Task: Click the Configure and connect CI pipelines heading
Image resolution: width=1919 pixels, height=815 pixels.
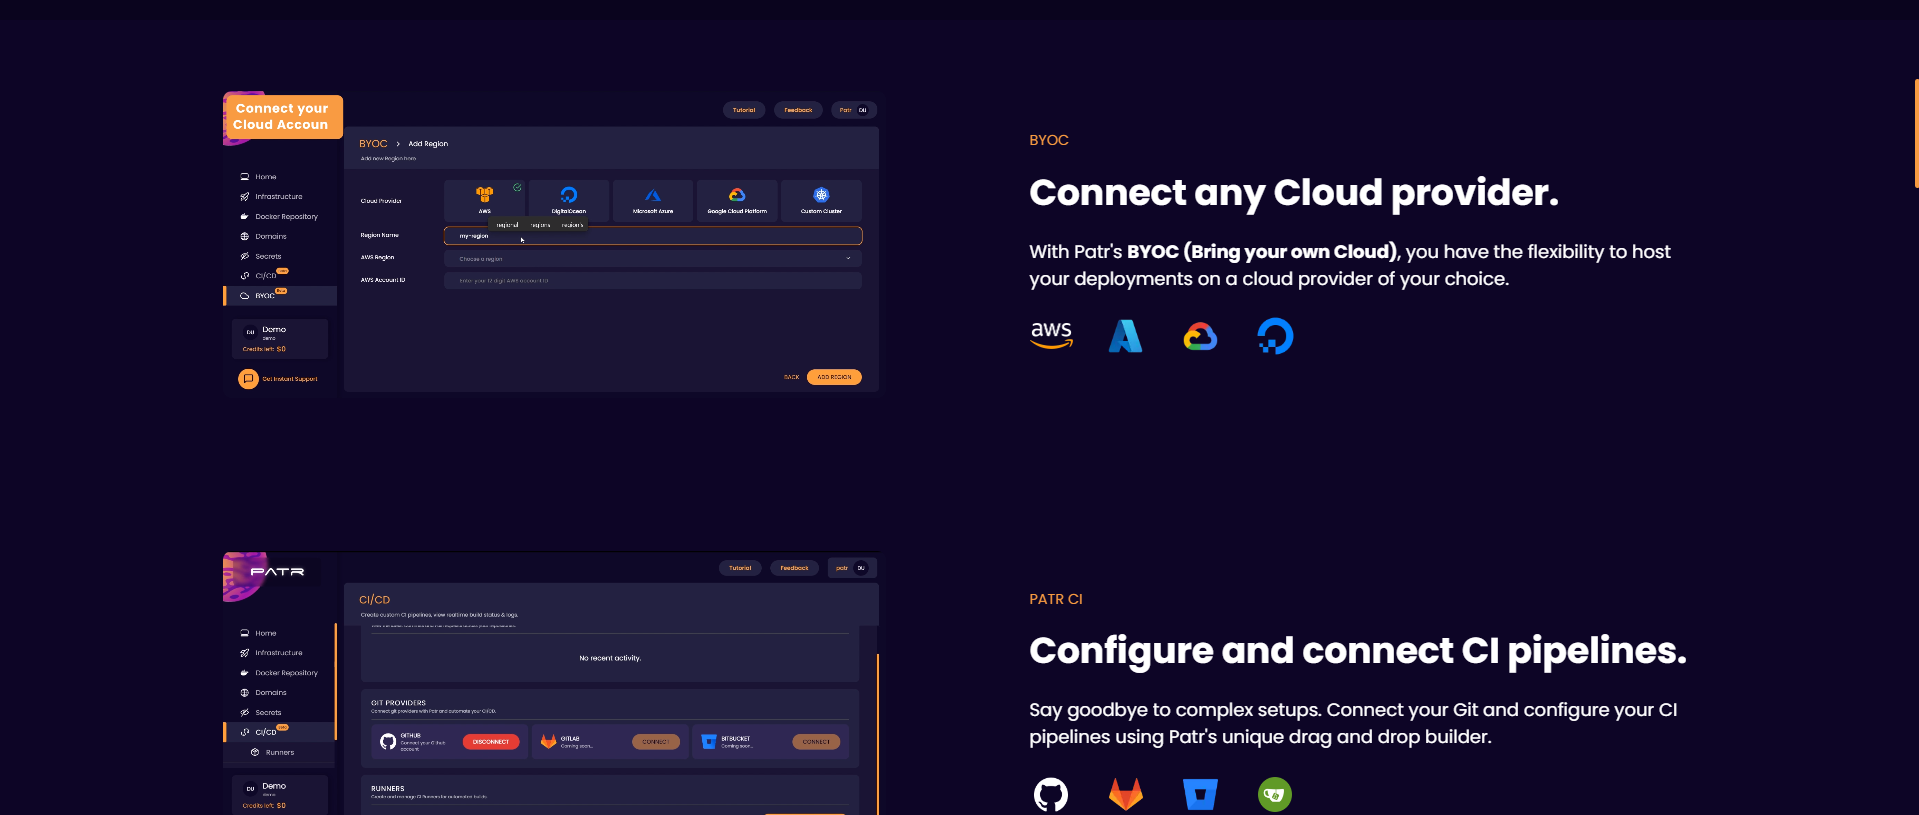Action: (1358, 650)
